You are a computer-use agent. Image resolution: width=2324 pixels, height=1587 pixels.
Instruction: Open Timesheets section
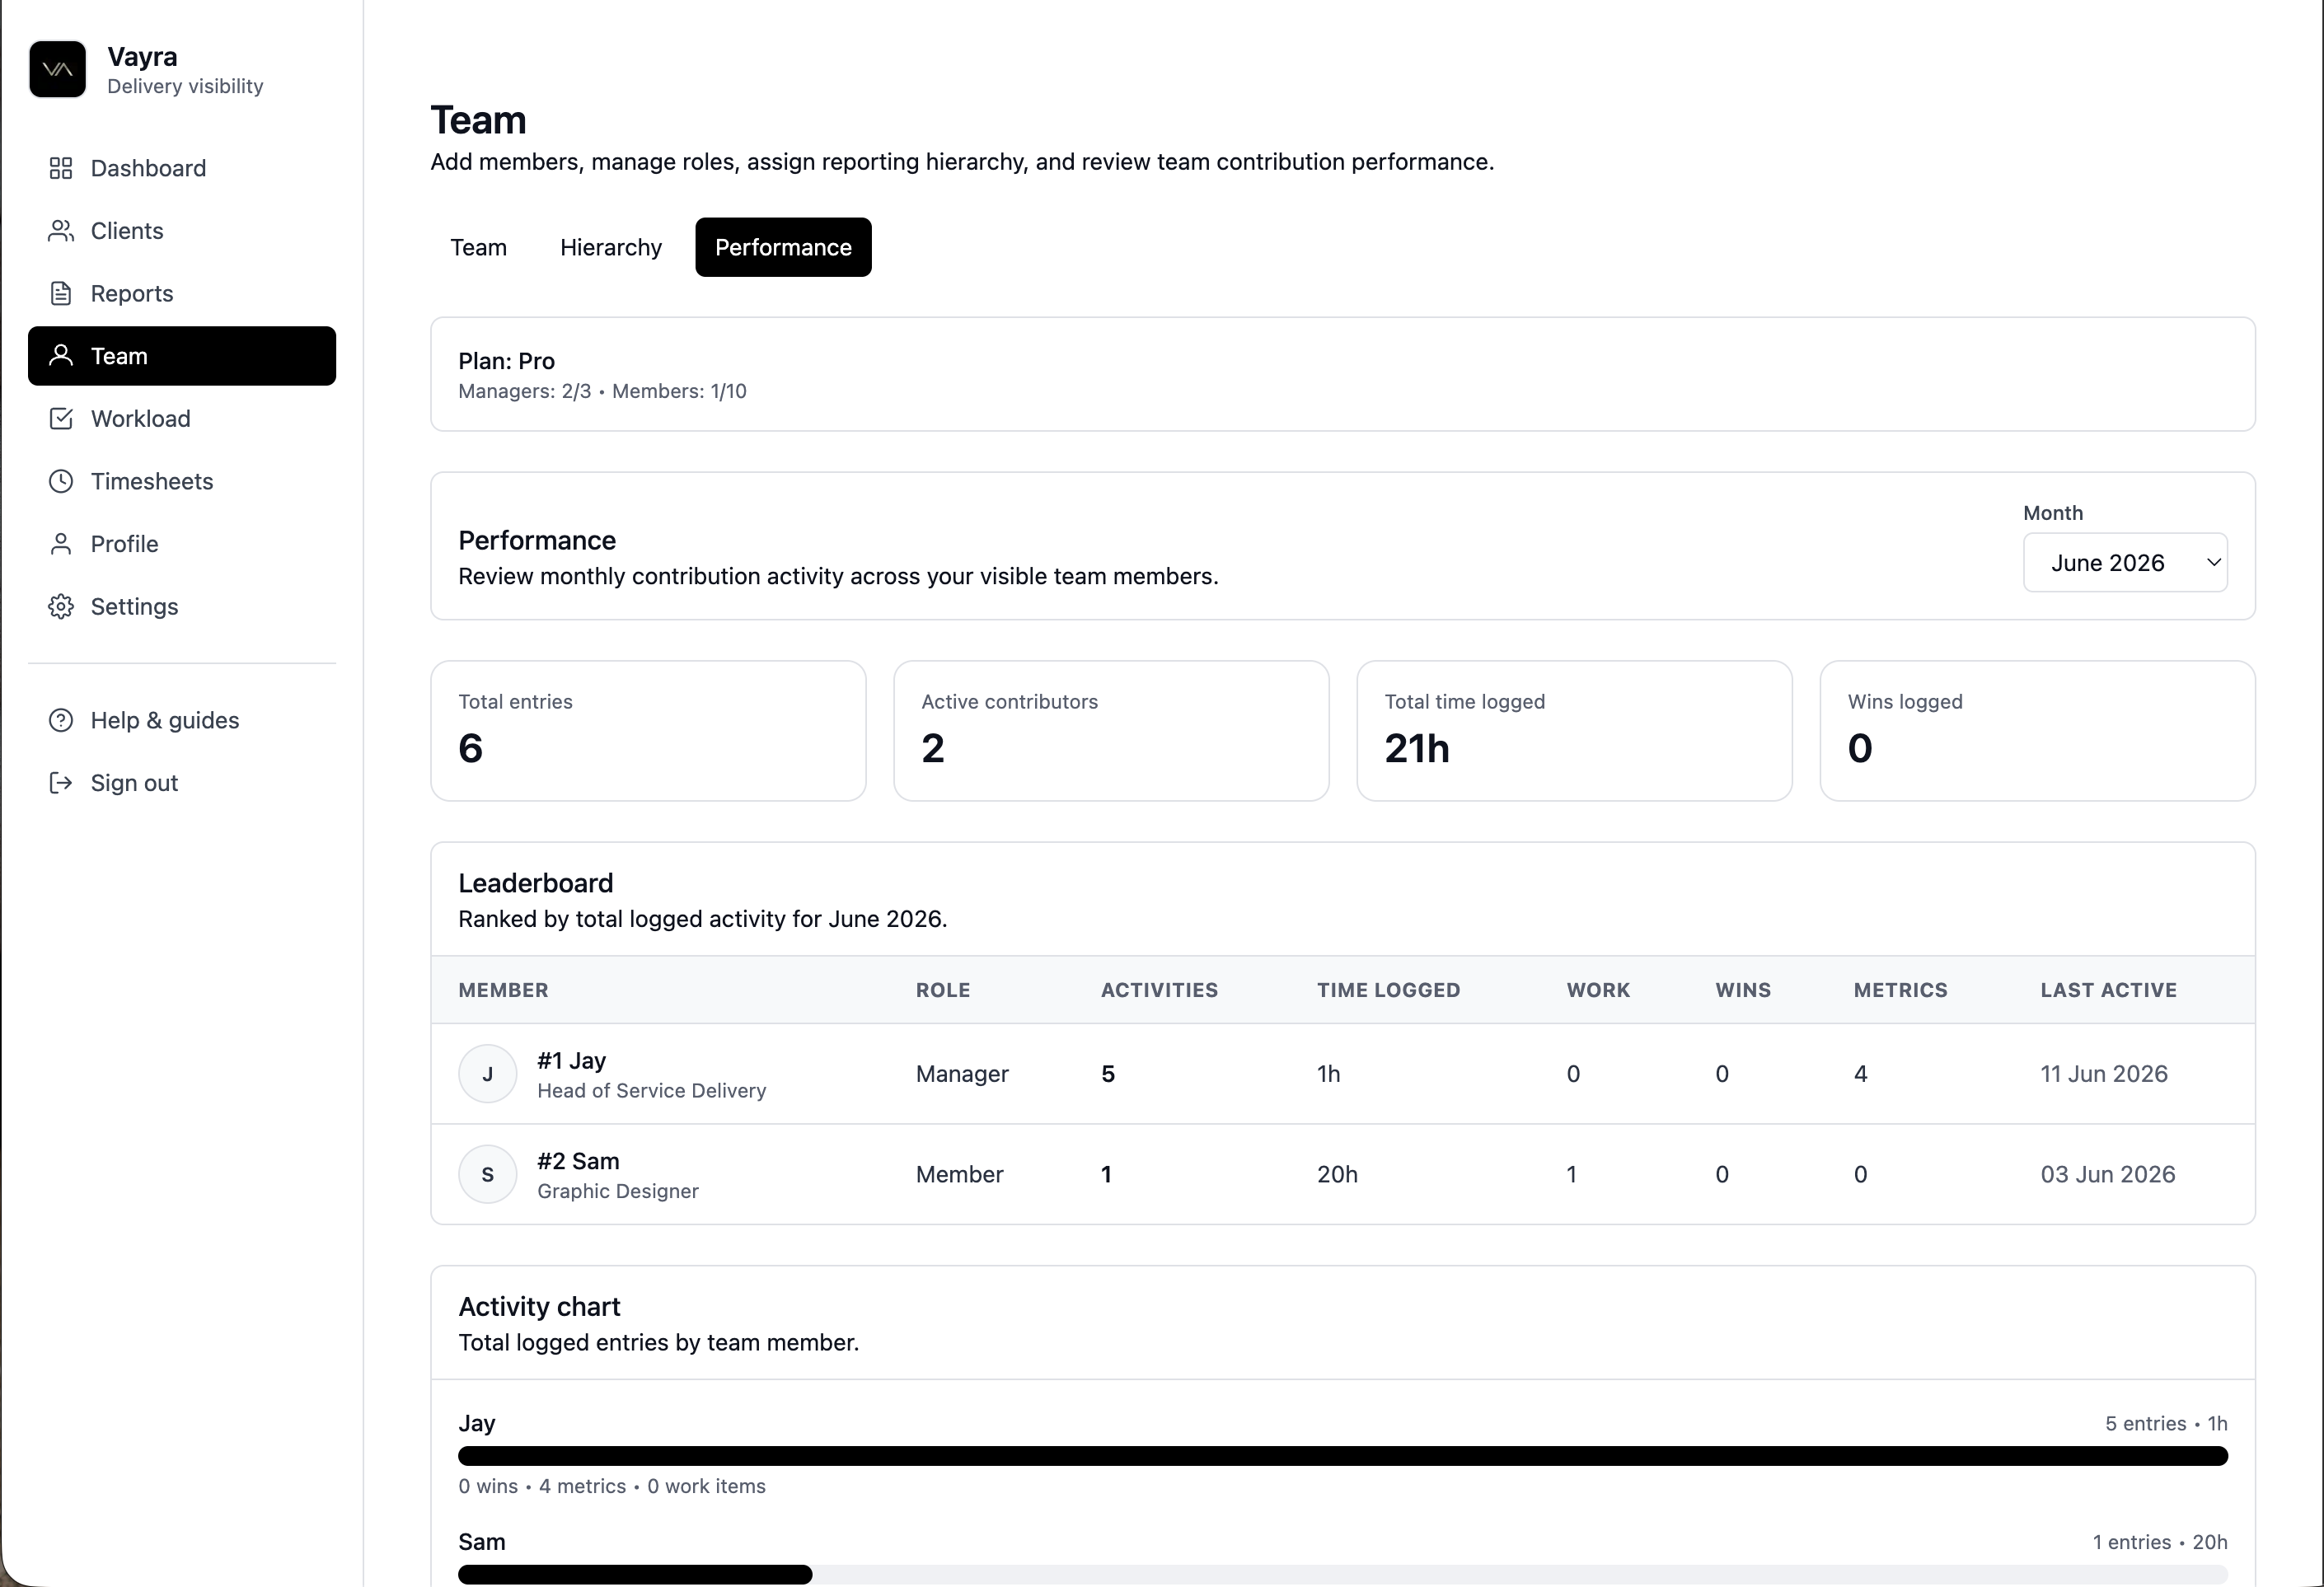182,481
